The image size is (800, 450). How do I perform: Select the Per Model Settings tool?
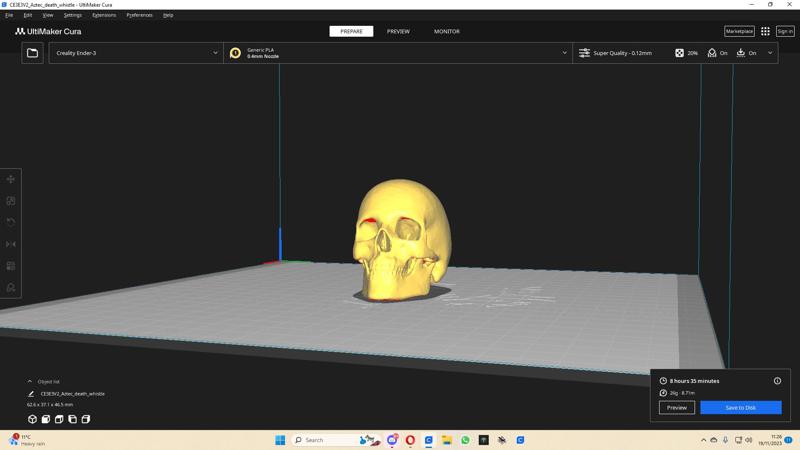click(11, 266)
